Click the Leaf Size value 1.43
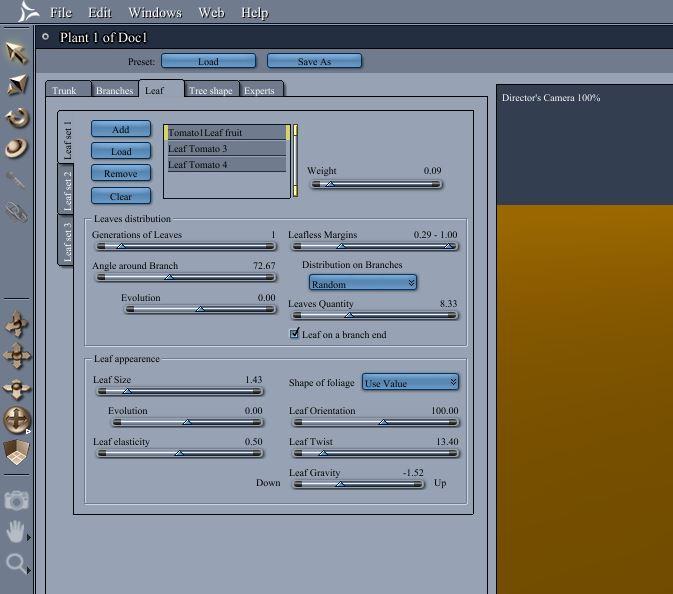 253,379
